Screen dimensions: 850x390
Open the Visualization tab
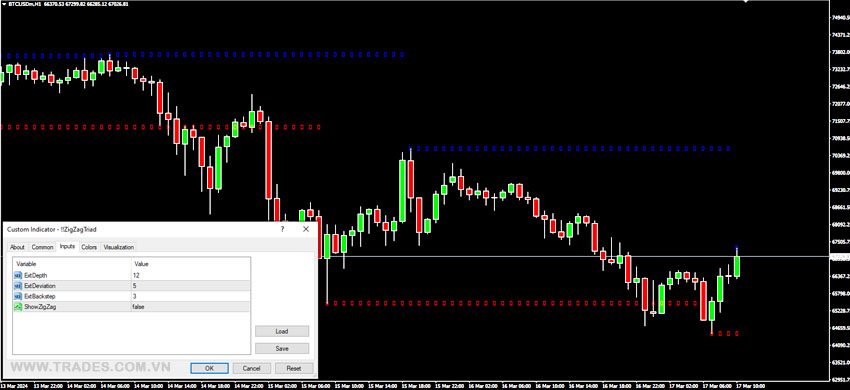pos(119,247)
